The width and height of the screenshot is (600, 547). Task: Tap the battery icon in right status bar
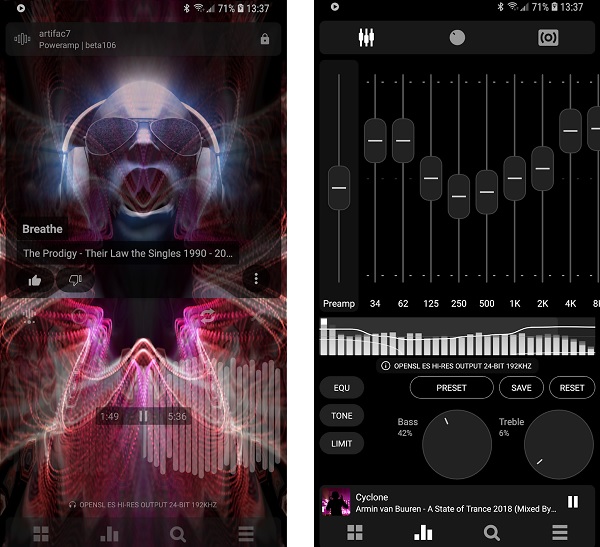pos(554,7)
